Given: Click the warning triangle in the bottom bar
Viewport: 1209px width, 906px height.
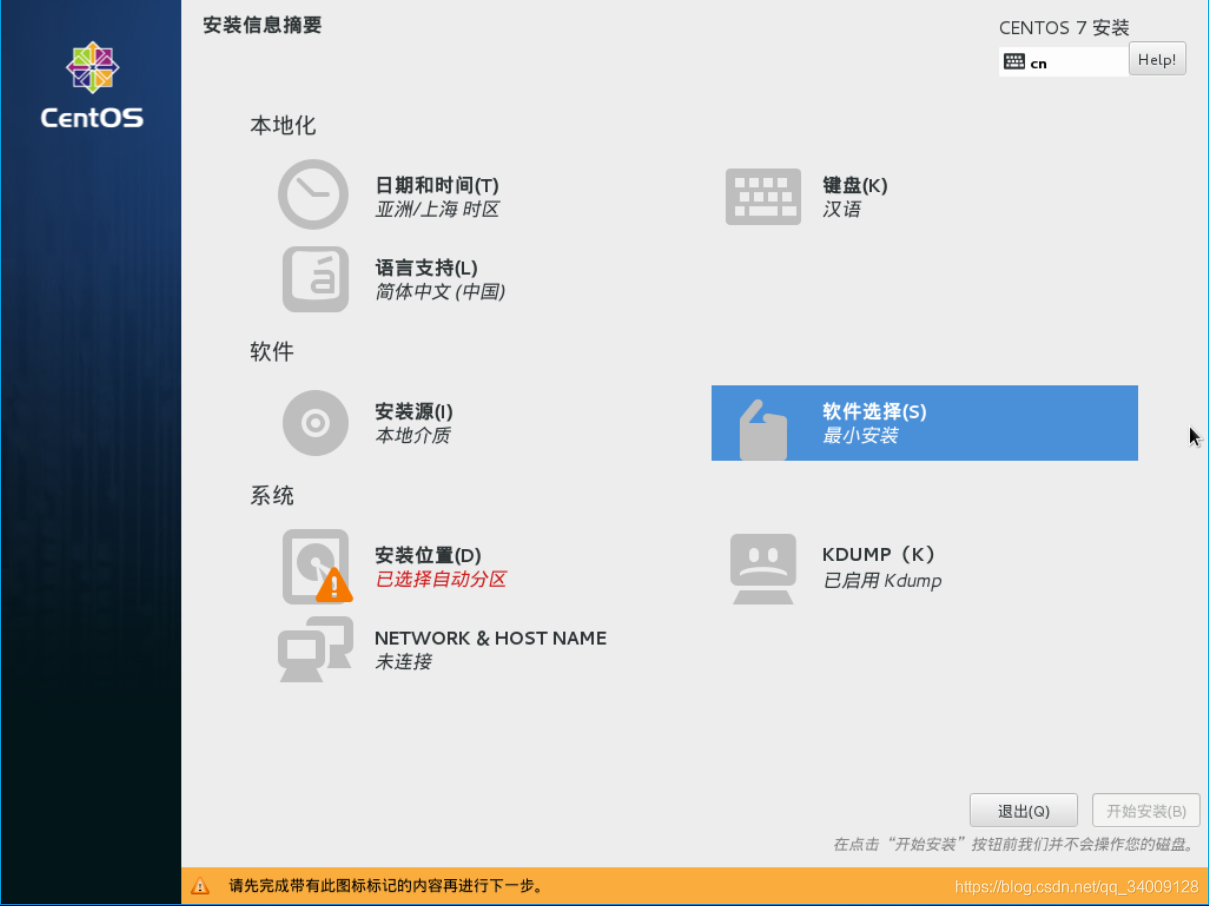Looking at the screenshot, I should (200, 886).
